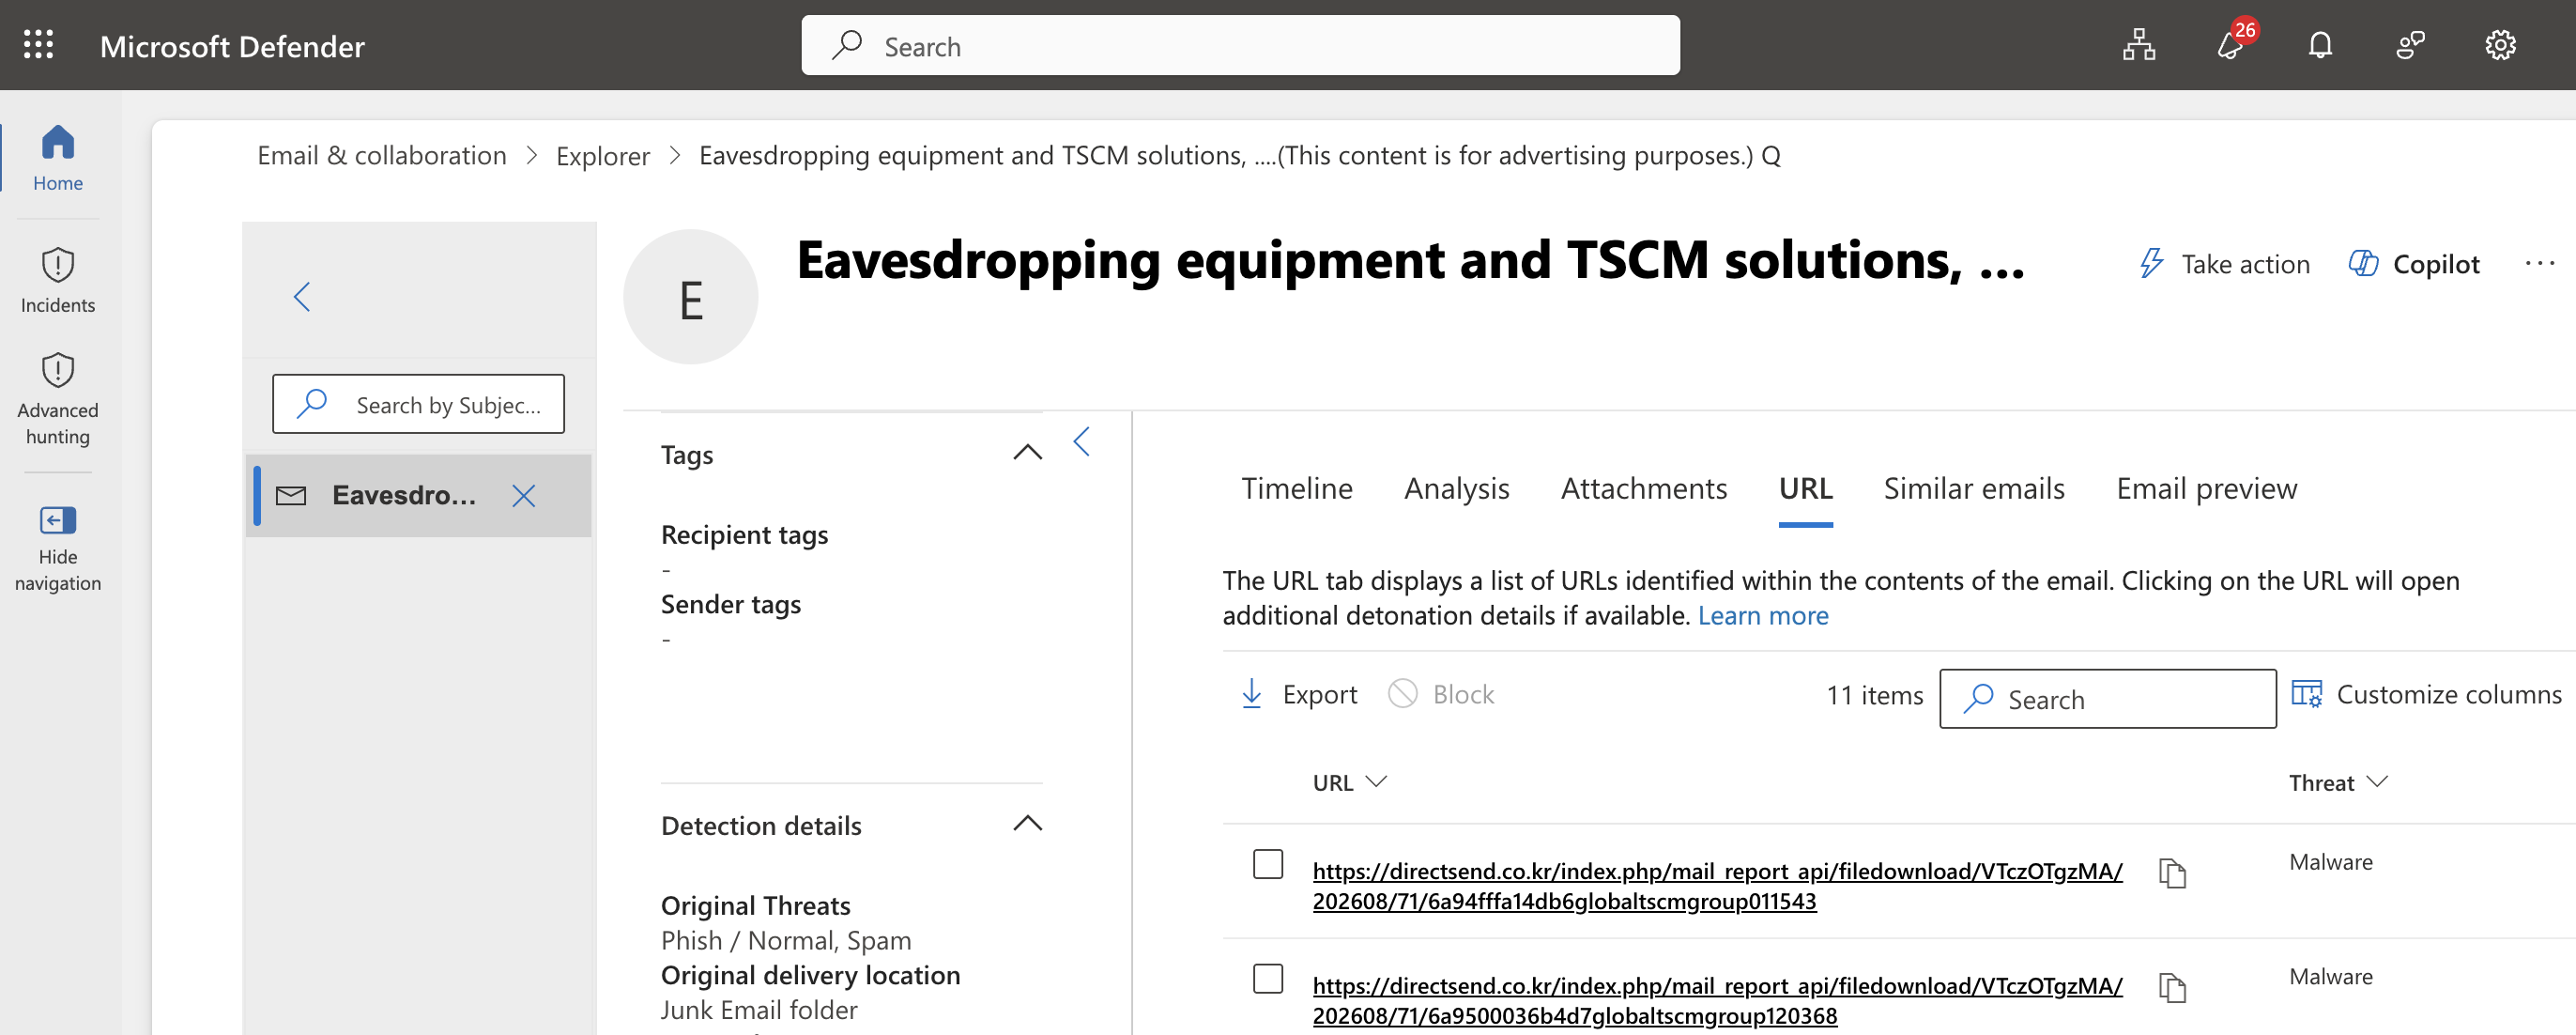Open Customize columns
Viewport: 2576px width, 1035px height.
2426,694
